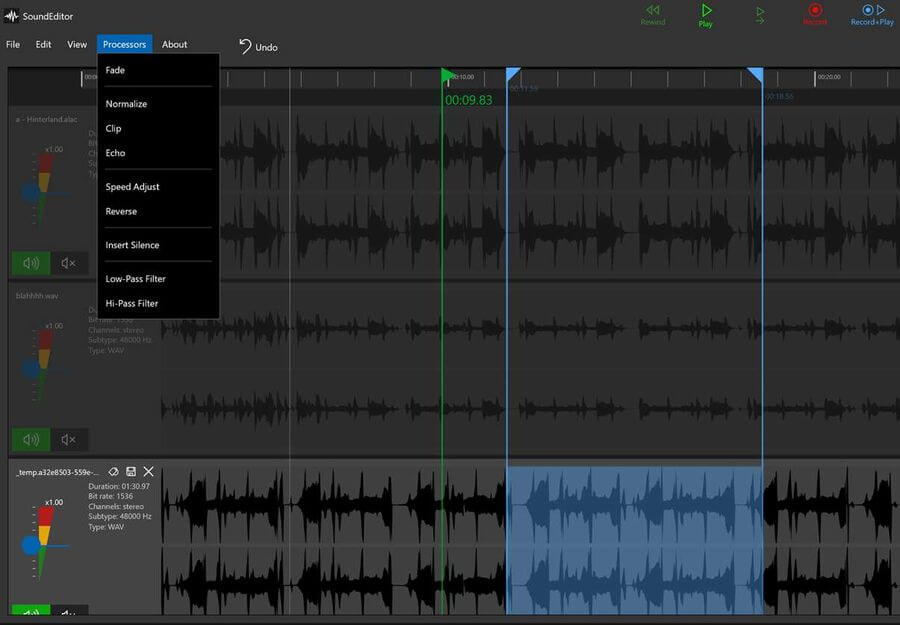Click the left blue selection start marker
Viewport: 900px width, 625px height.
pos(513,75)
